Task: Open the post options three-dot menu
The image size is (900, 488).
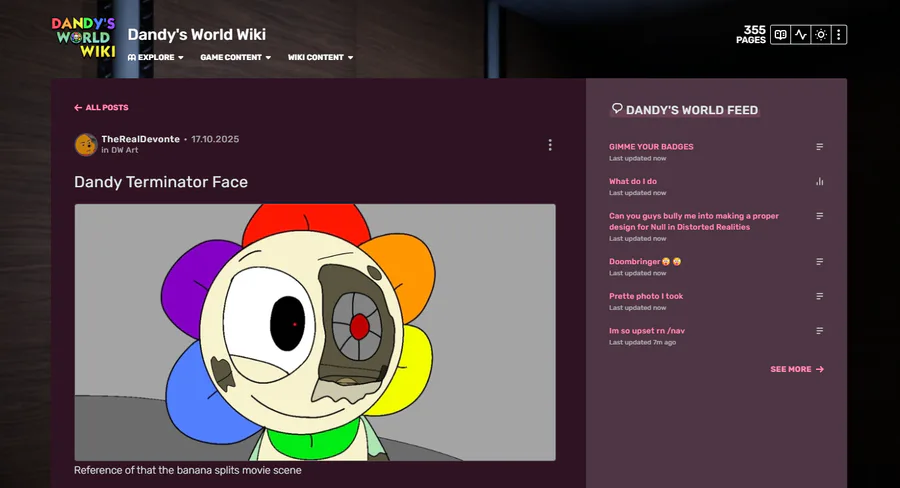Action: tap(550, 145)
